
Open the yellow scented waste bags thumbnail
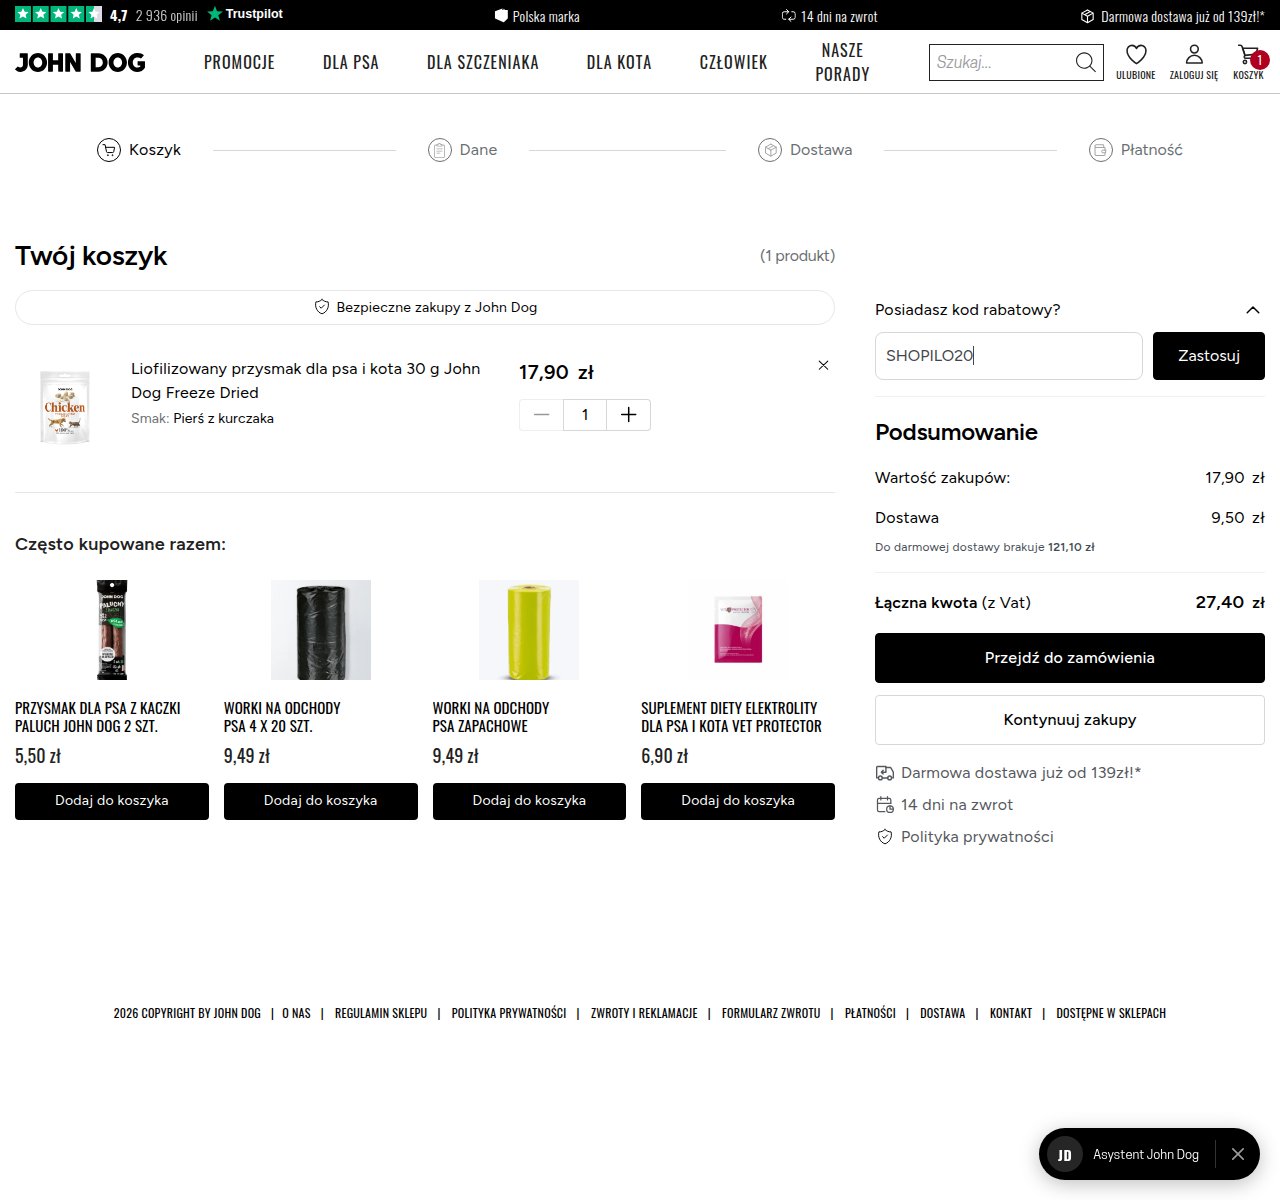[529, 630]
